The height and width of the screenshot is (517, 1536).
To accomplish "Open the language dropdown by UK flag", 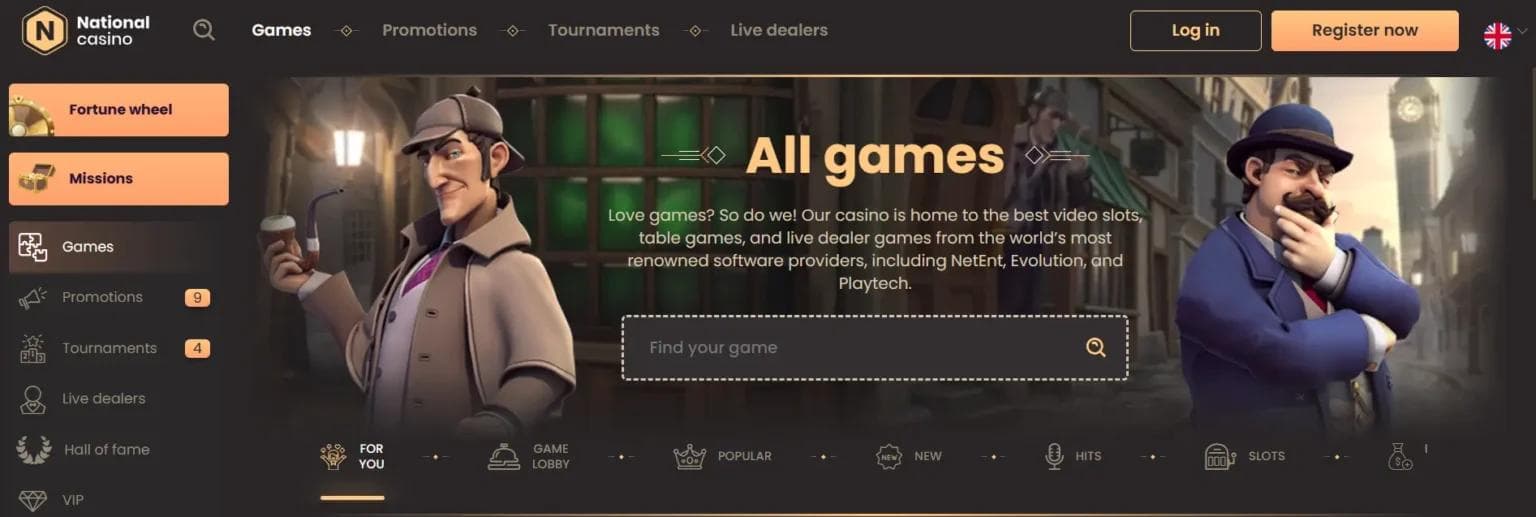I will point(1505,36).
